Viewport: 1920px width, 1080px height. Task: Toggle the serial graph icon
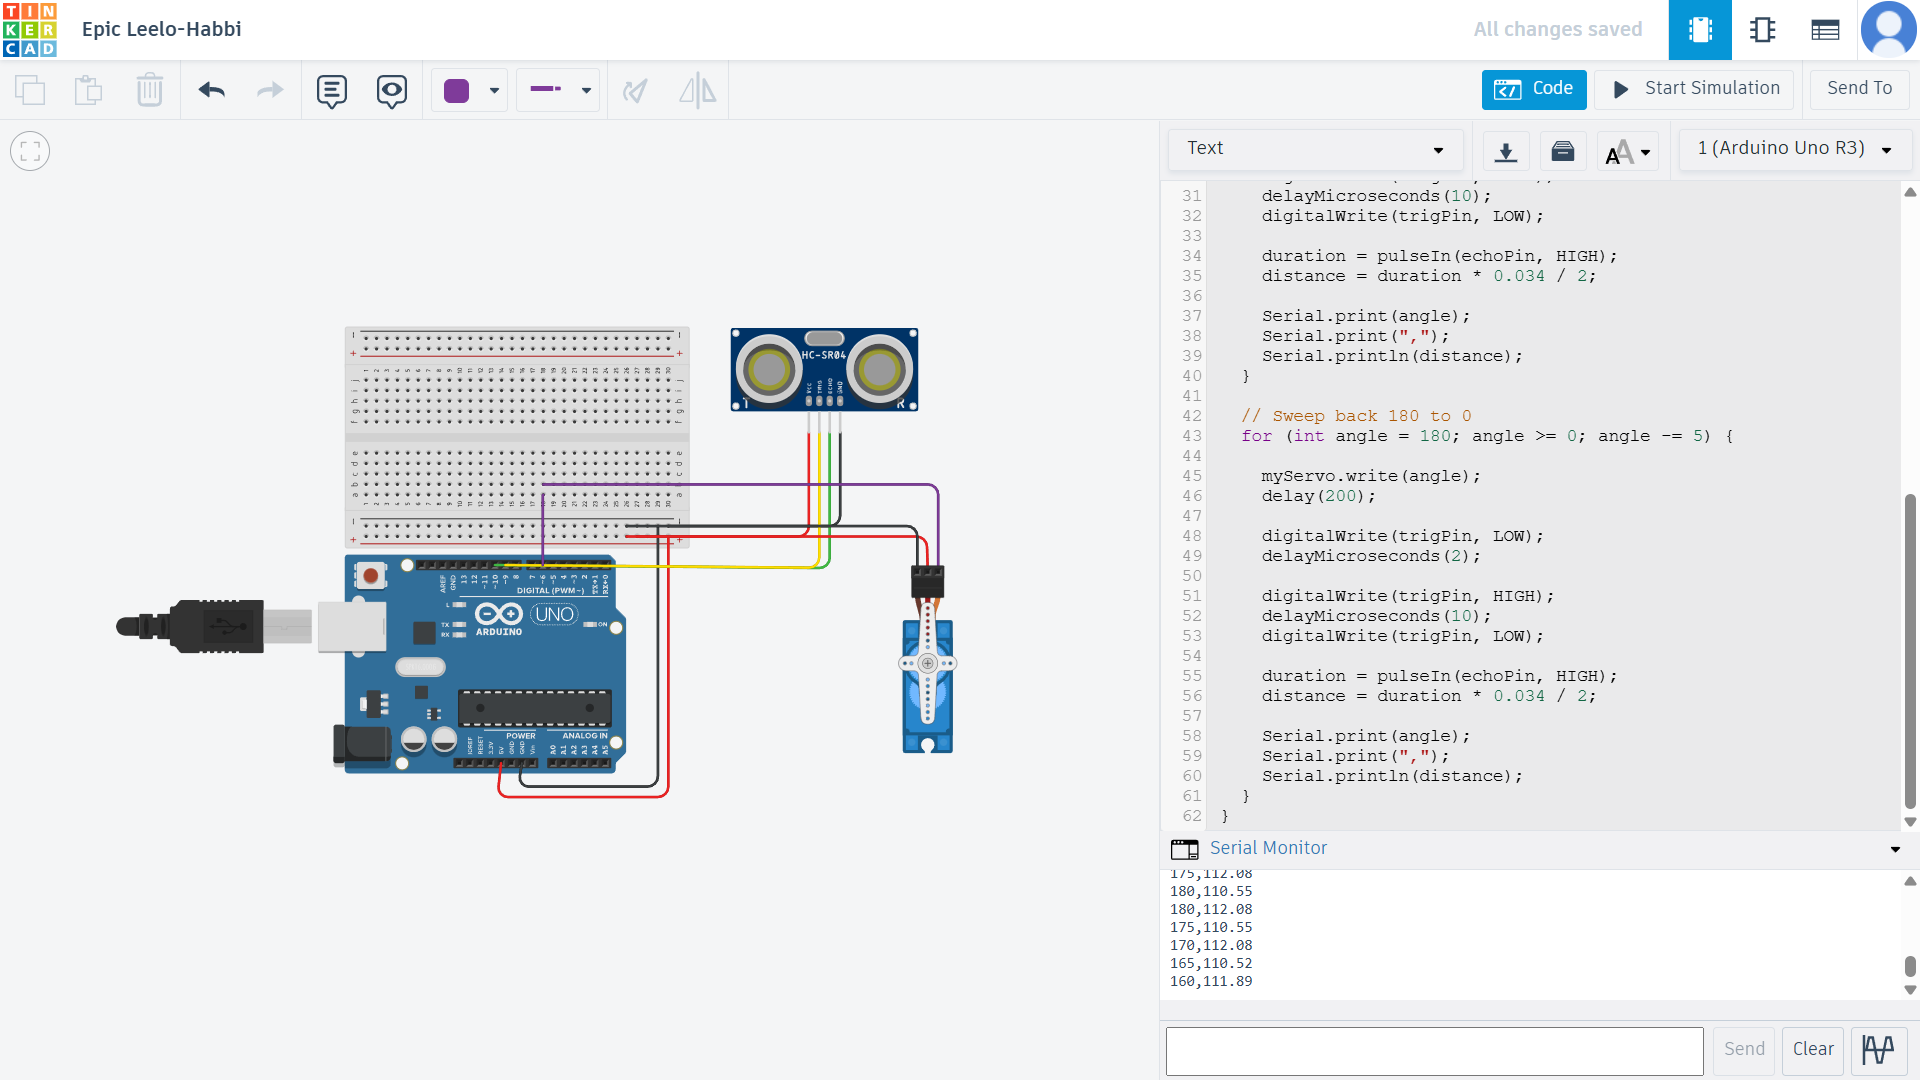tap(1877, 1049)
